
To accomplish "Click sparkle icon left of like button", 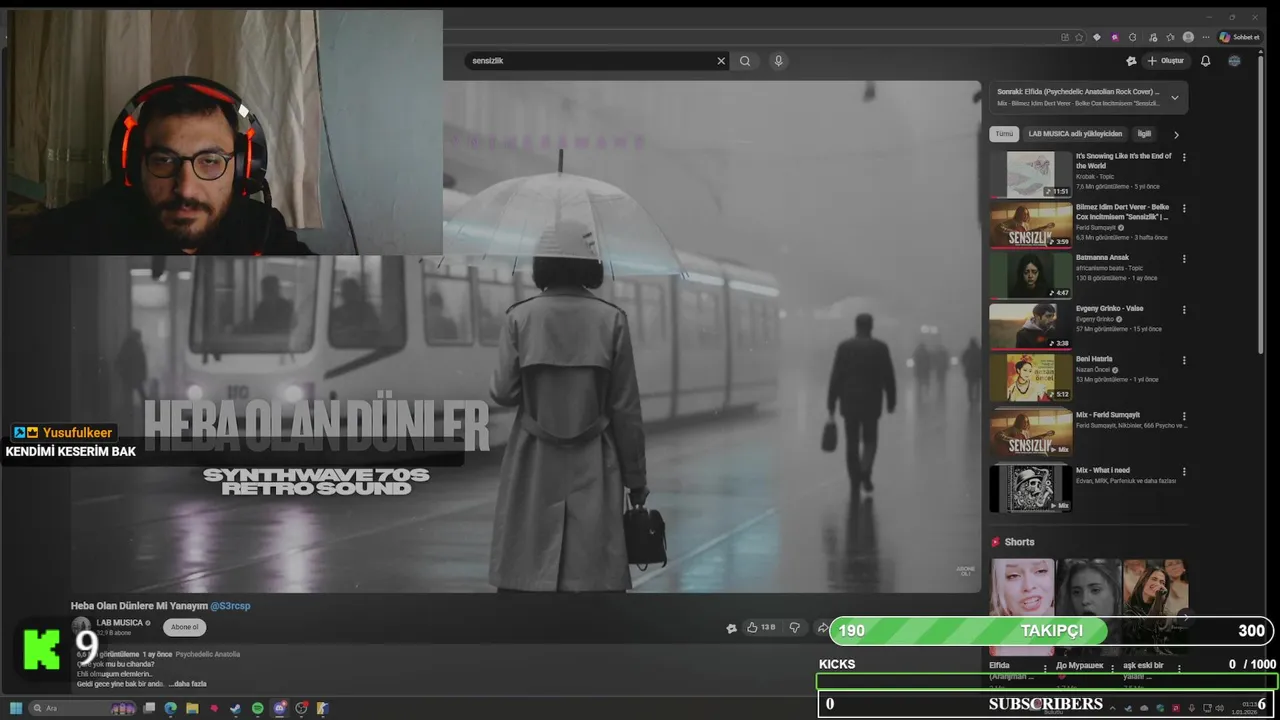I will pyautogui.click(x=731, y=628).
